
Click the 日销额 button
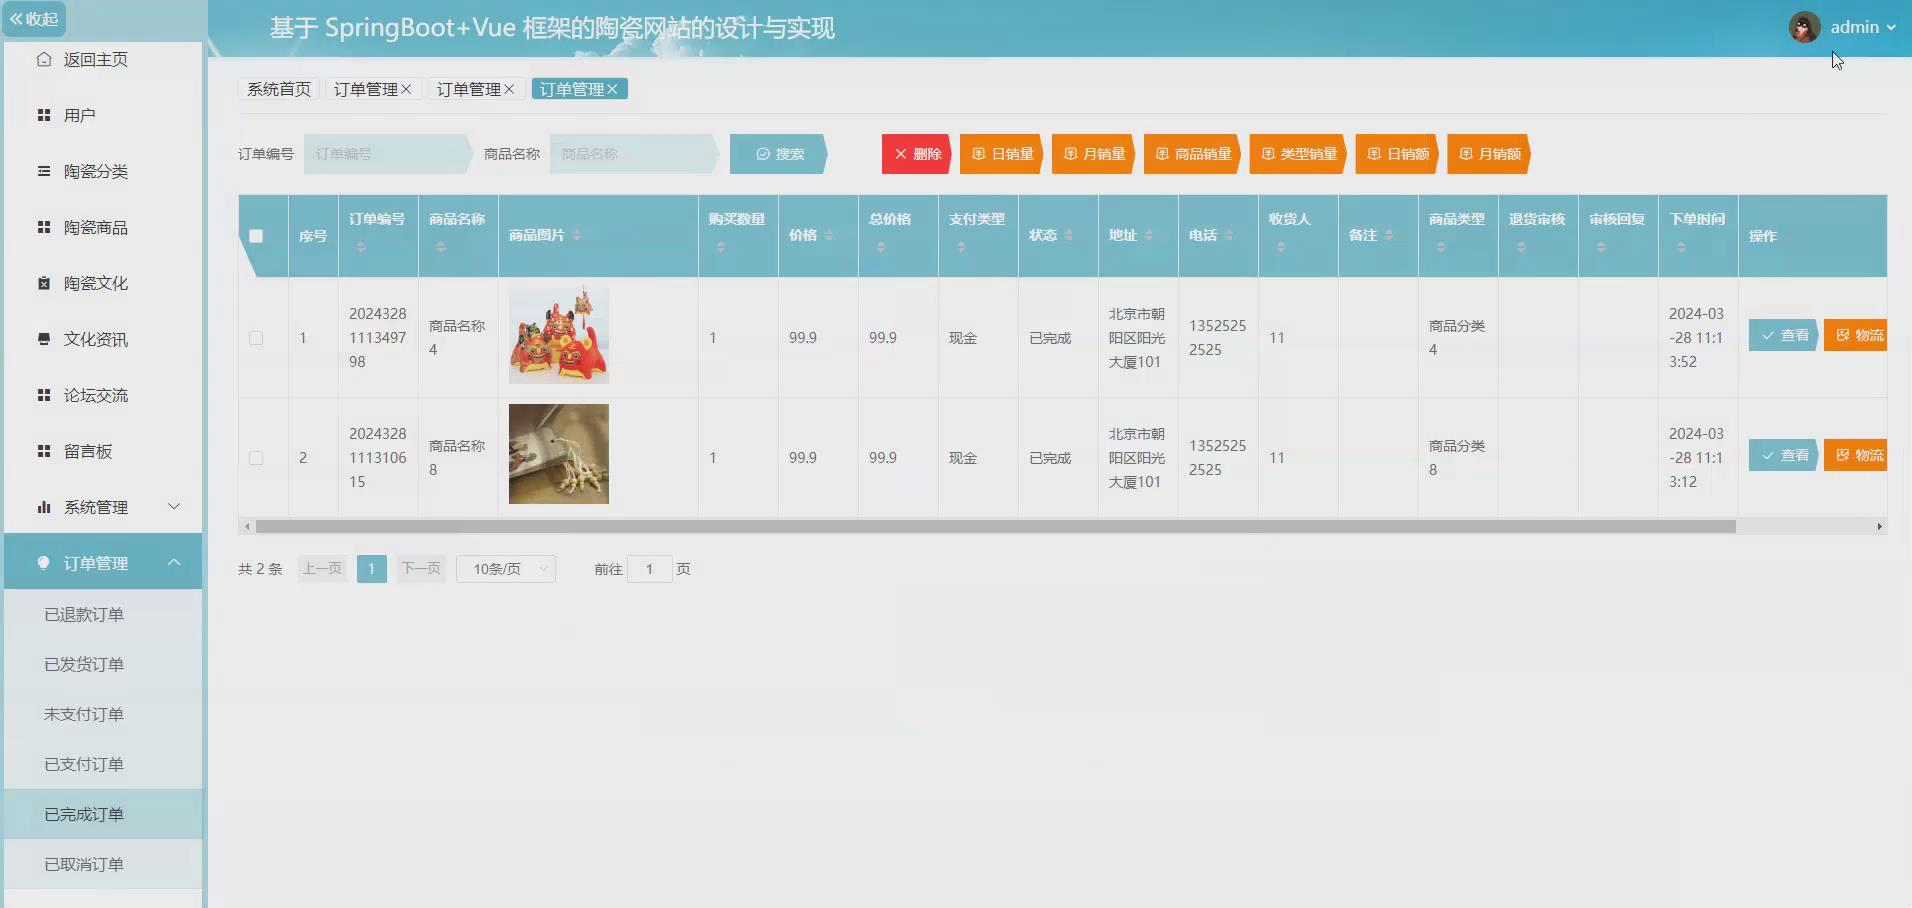[1398, 154]
